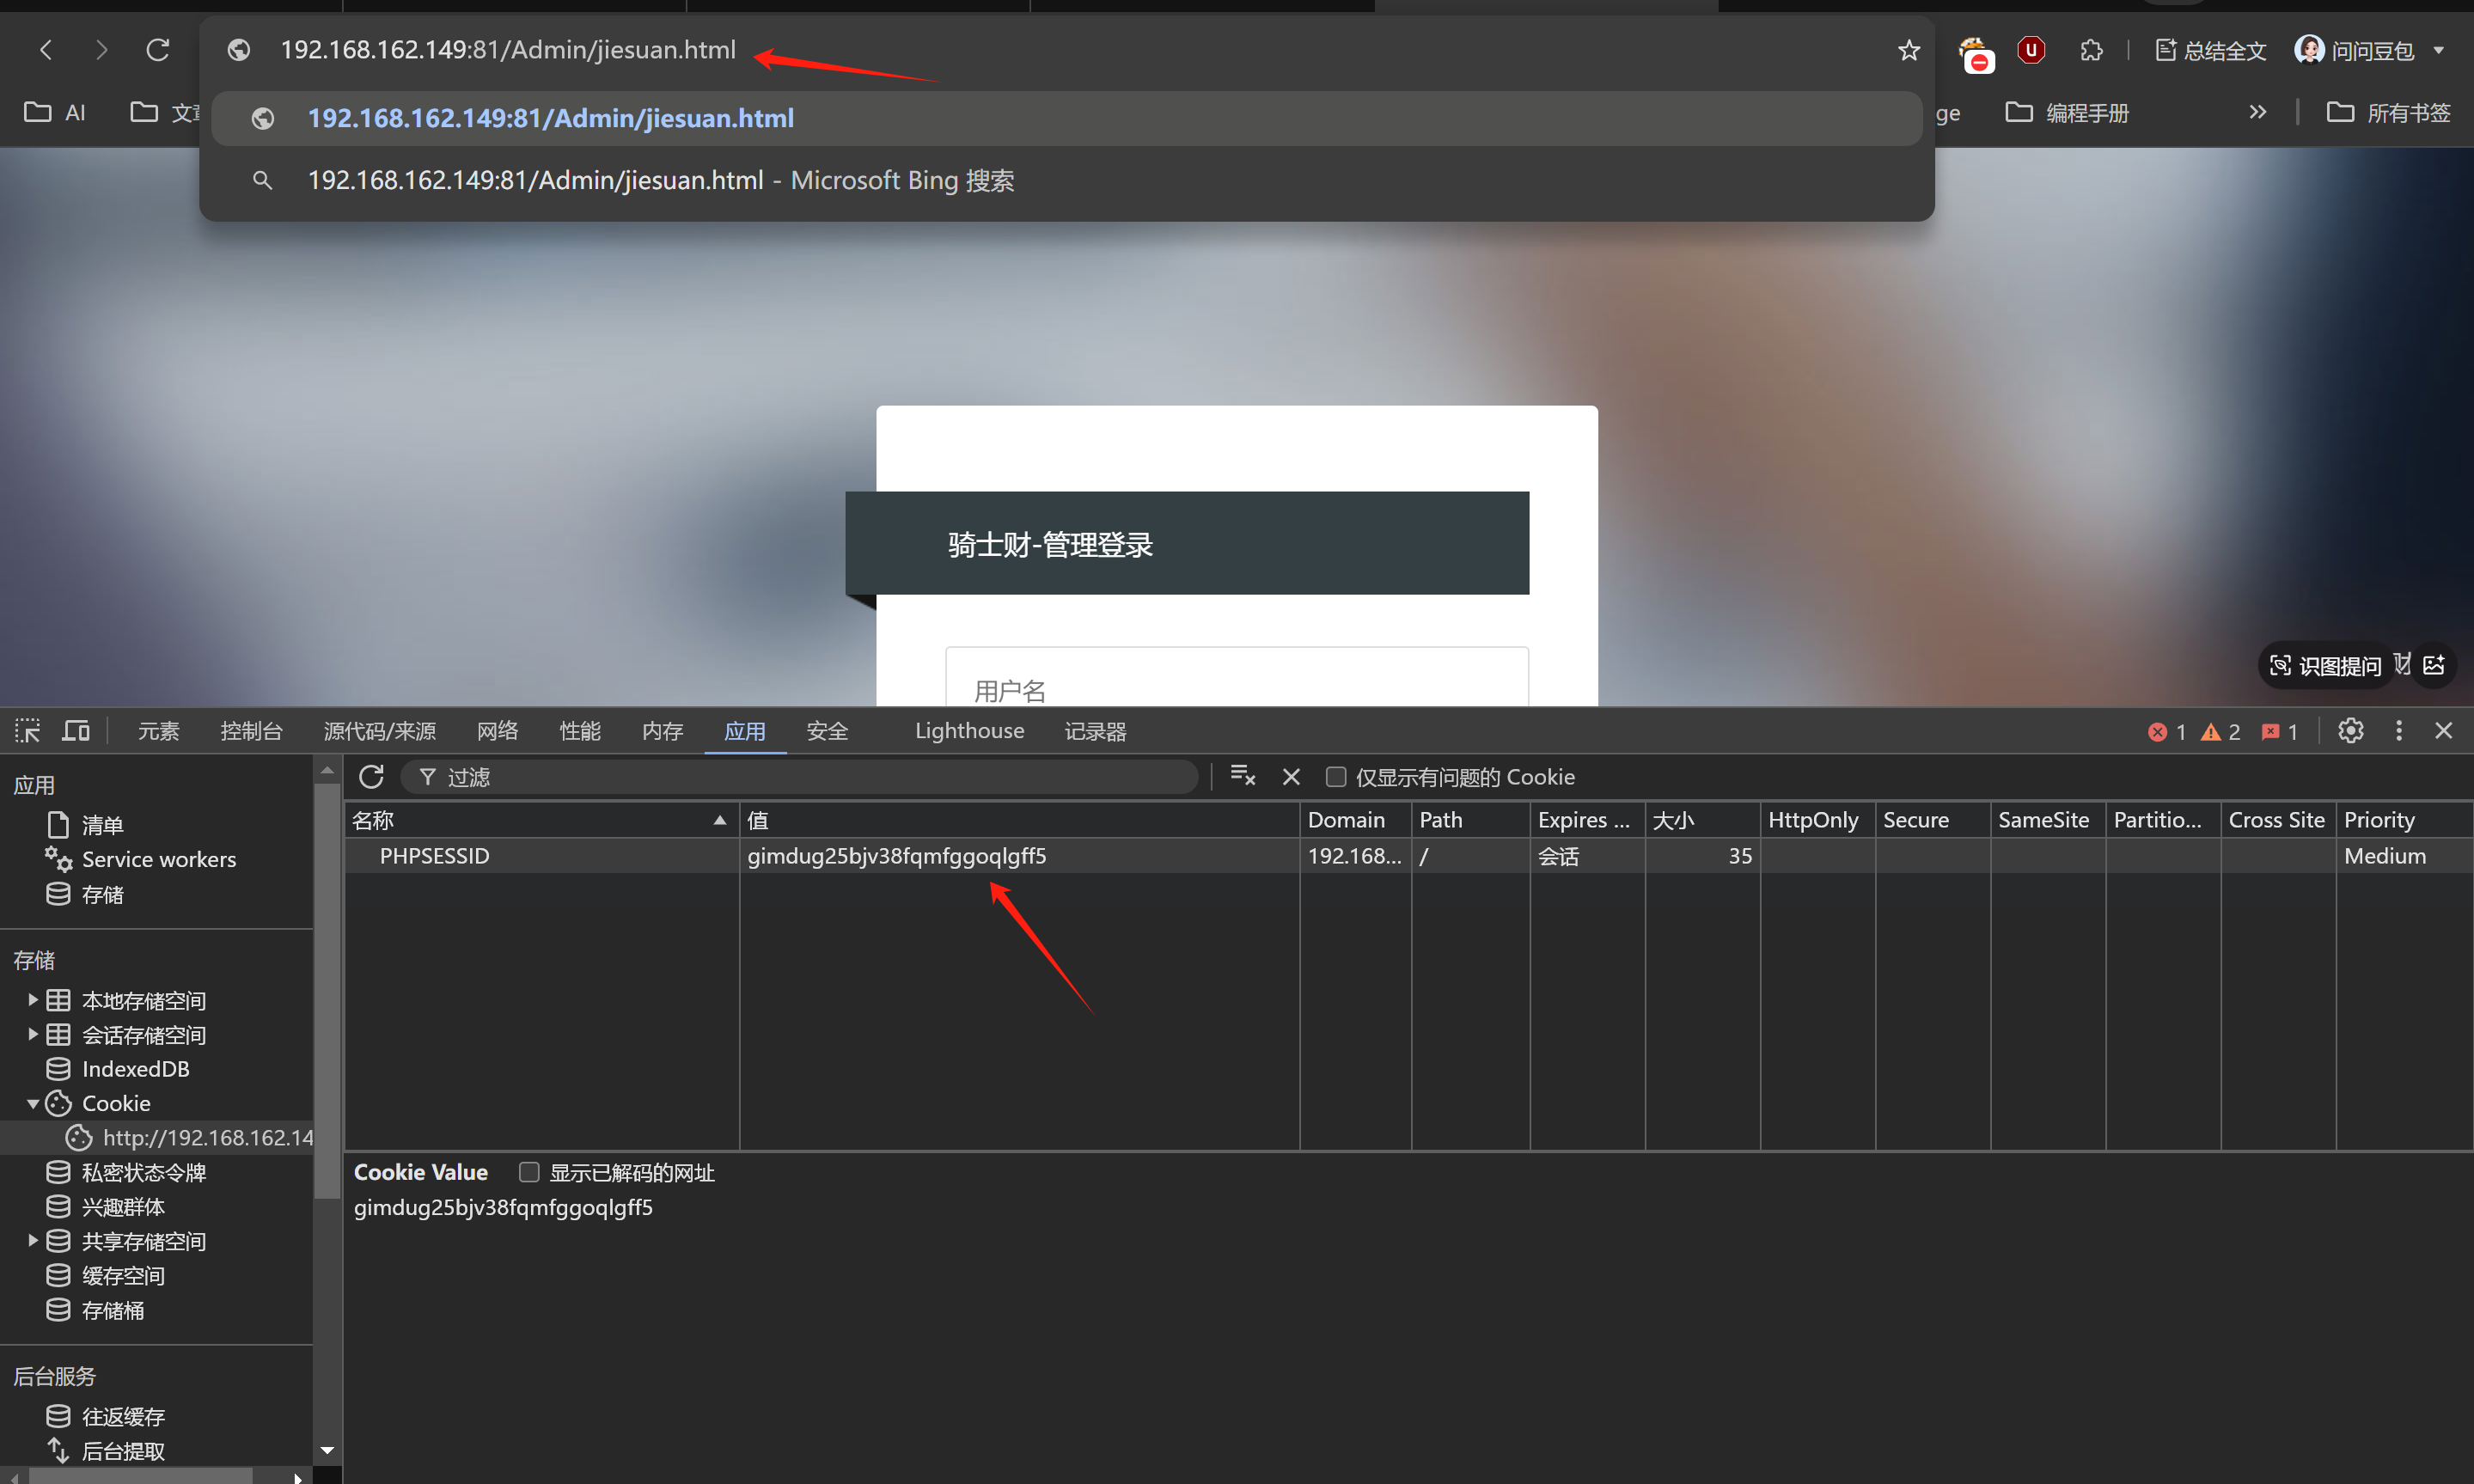This screenshot has width=2474, height=1484.
Task: Bookmark page with the star icon
Action: (x=1908, y=50)
